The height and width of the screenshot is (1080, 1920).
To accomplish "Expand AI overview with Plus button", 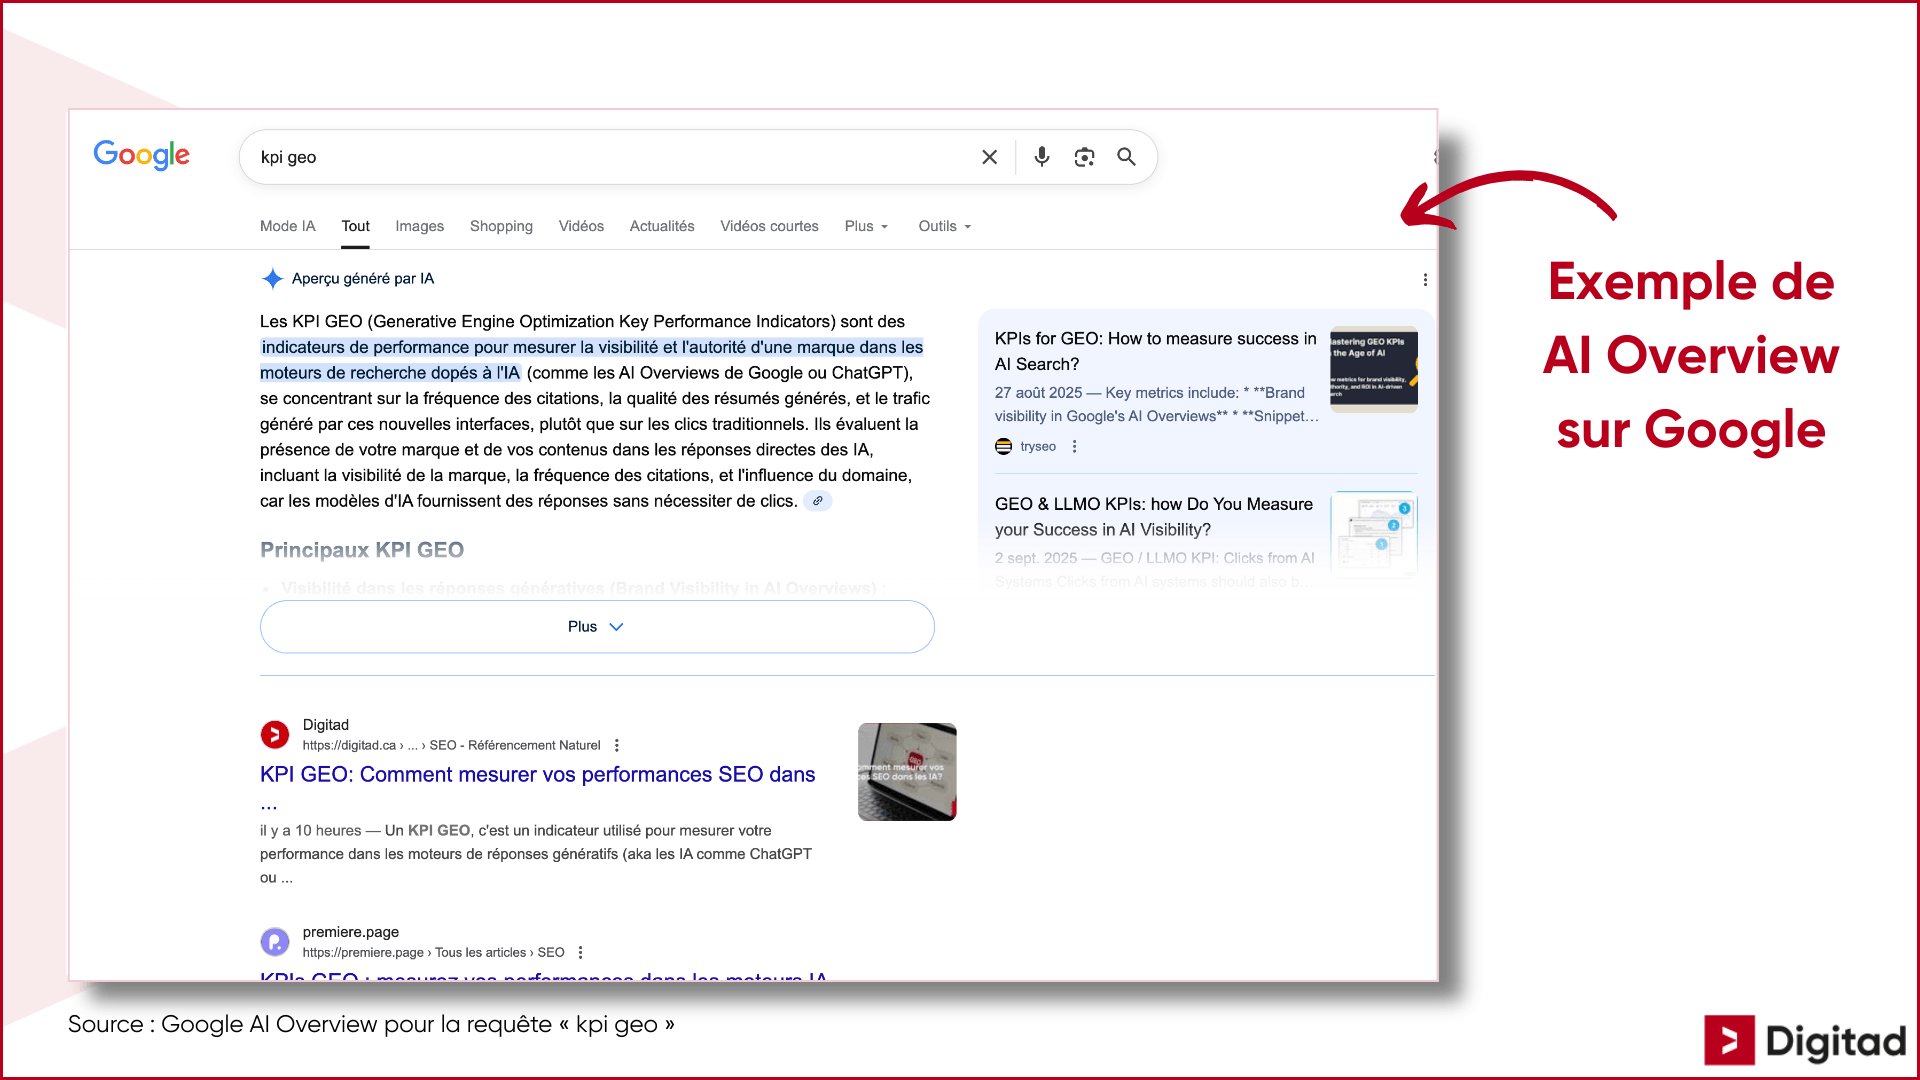I will pyautogui.click(x=597, y=627).
